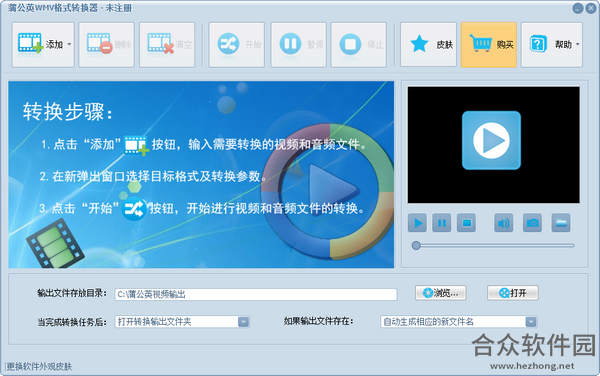Open the 当完成转换任务后 dropdown
Image resolution: width=600 pixels, height=376 pixels.
pyautogui.click(x=183, y=322)
